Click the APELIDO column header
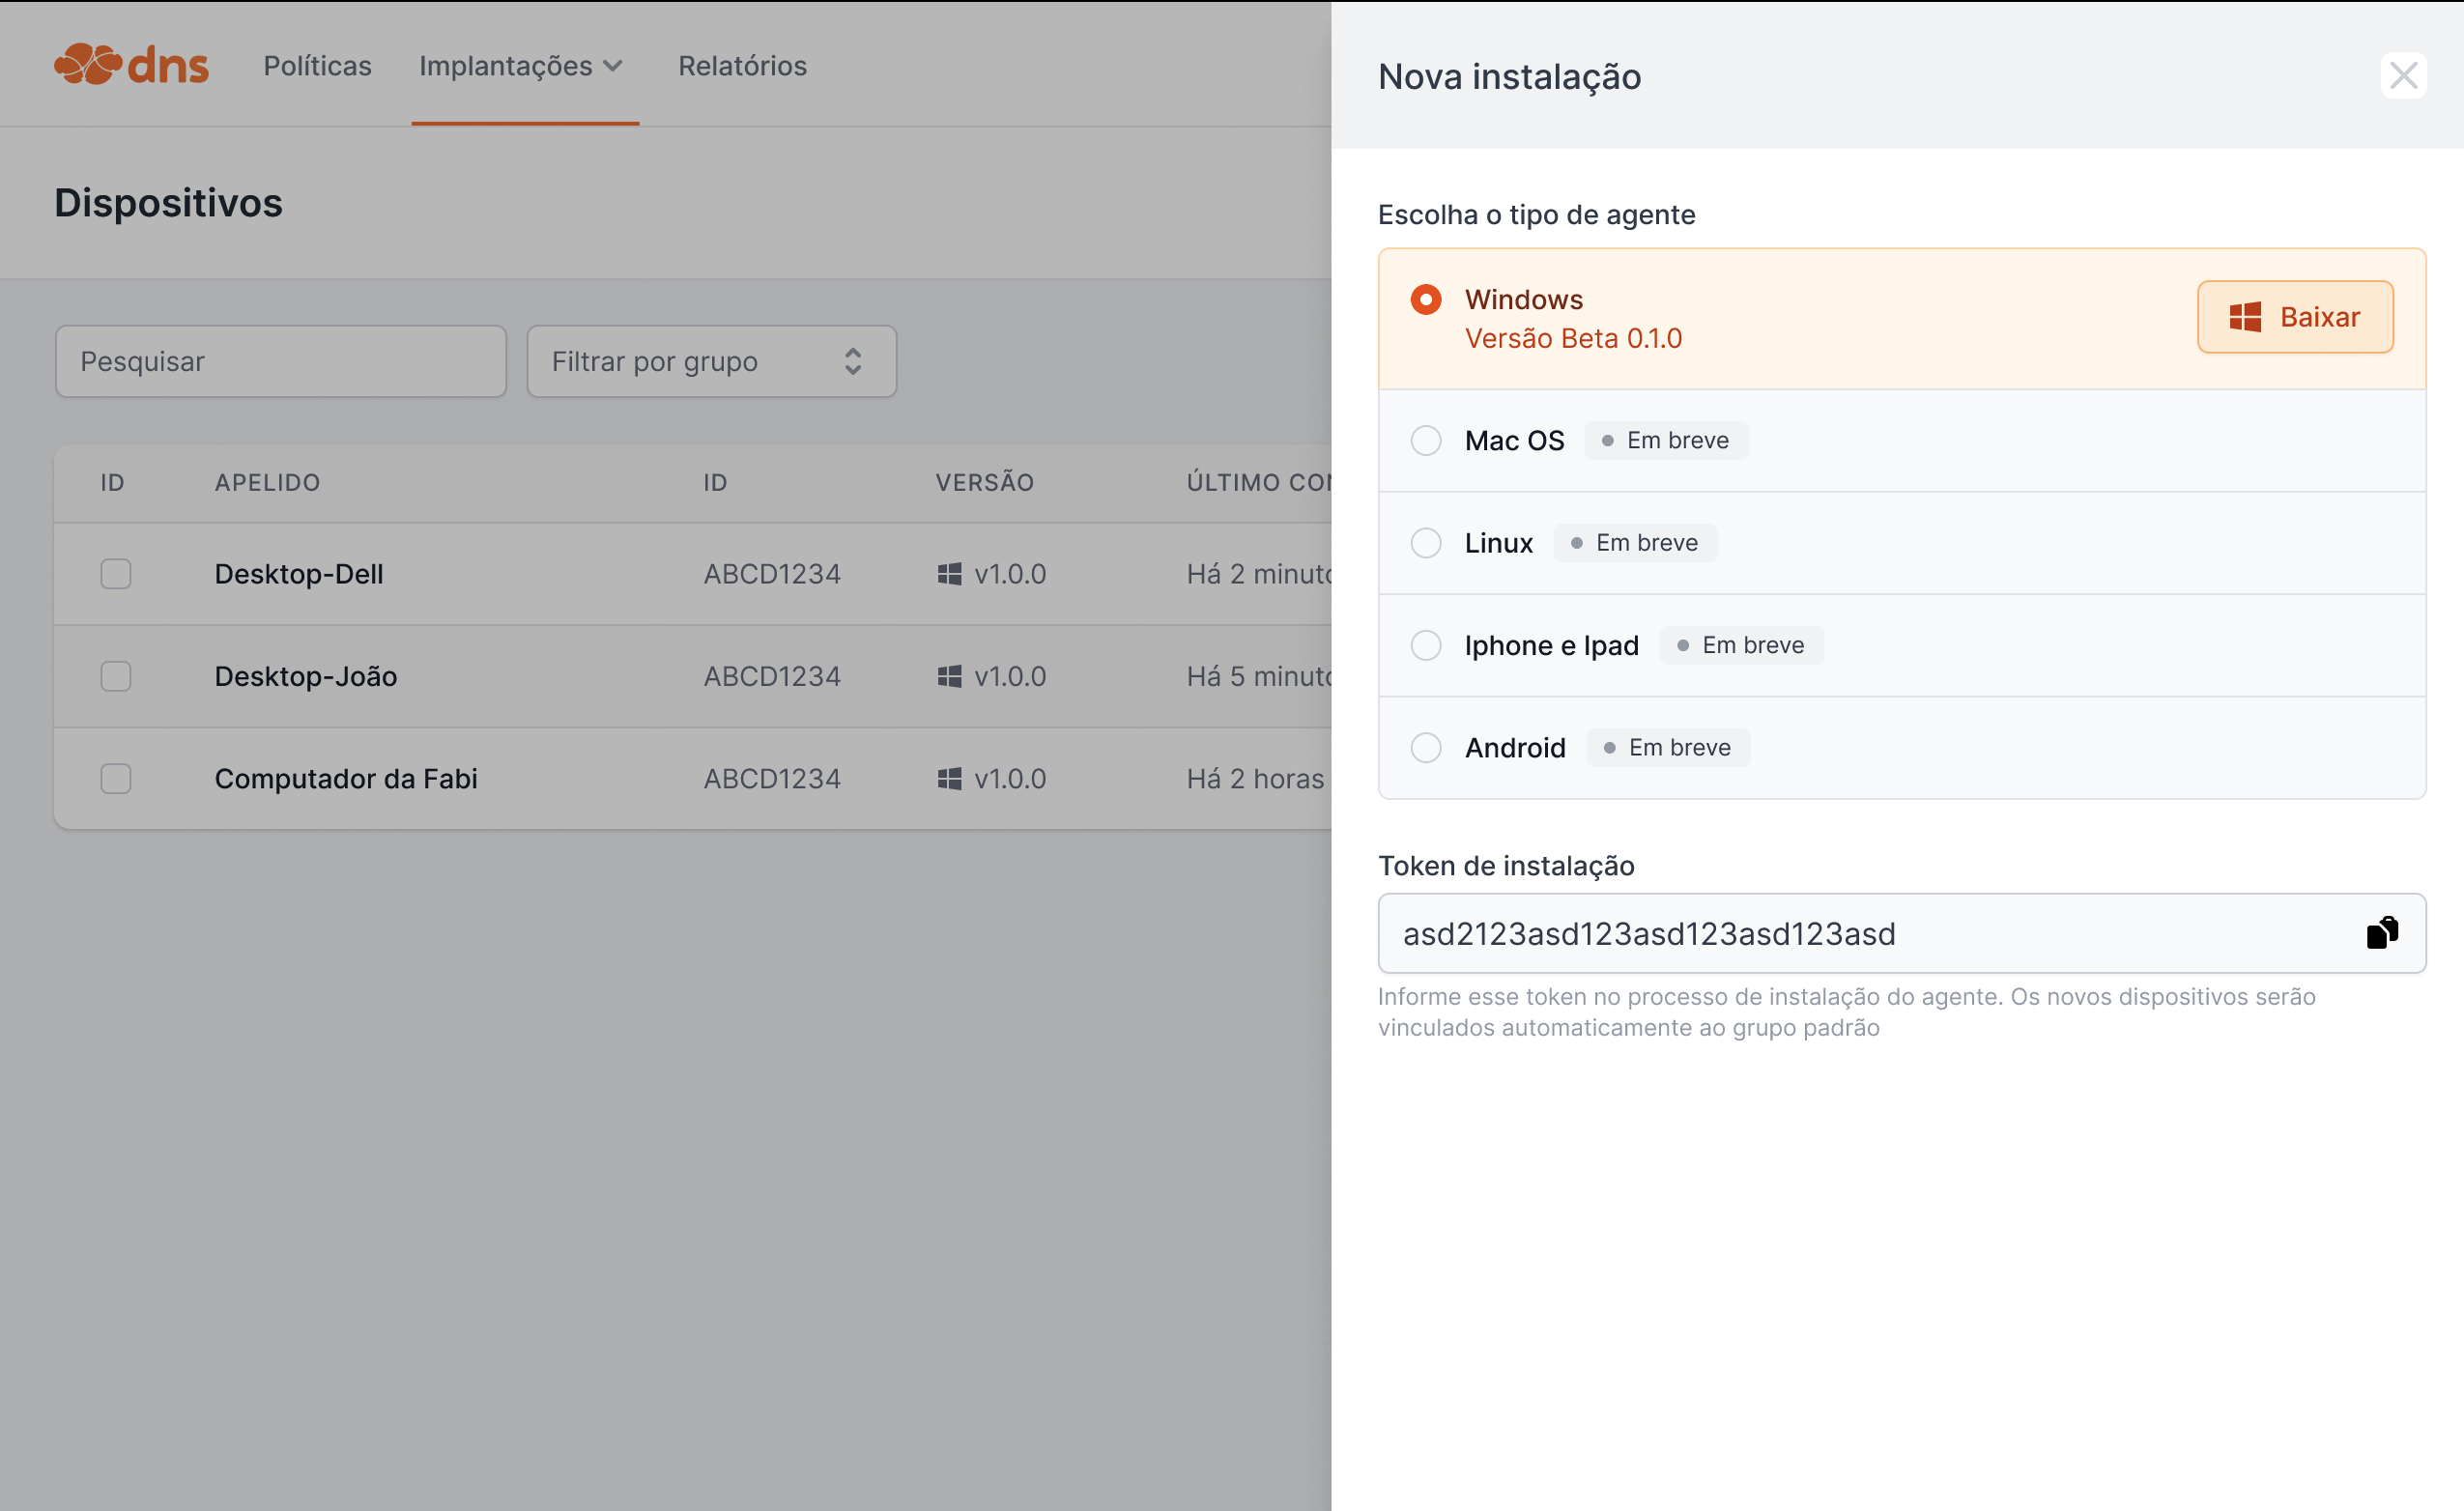Screen dimensions: 2464x1511 267,483
